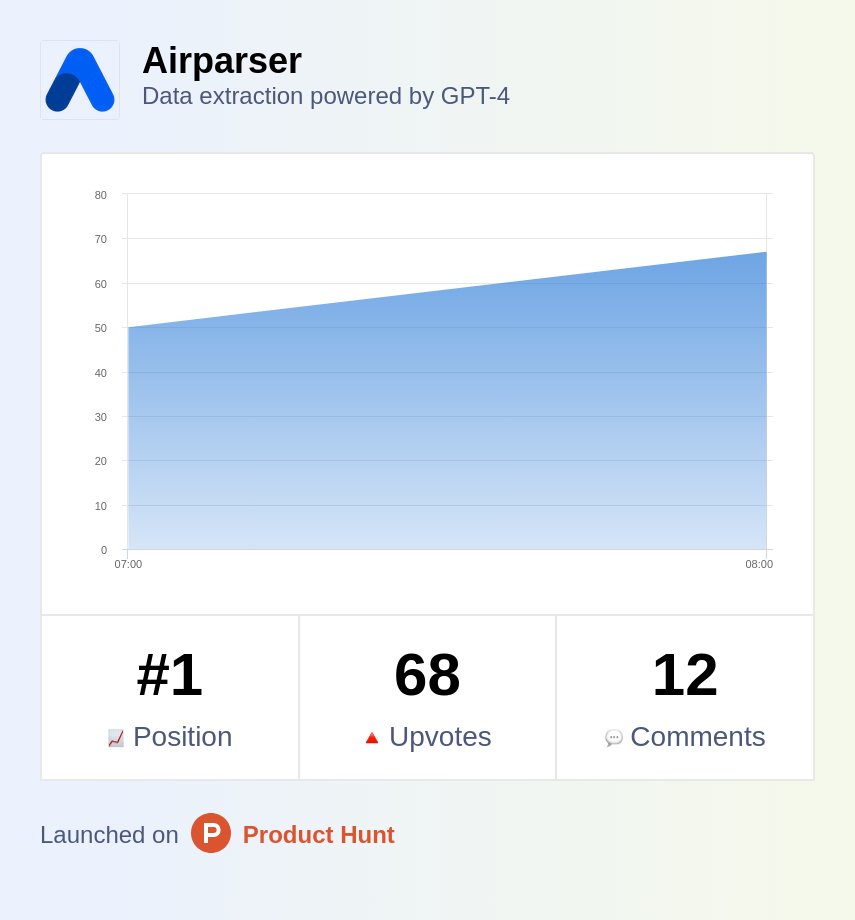The height and width of the screenshot is (920, 855).
Task: Click the Launched on text label
Action: pyautogui.click(x=108, y=835)
